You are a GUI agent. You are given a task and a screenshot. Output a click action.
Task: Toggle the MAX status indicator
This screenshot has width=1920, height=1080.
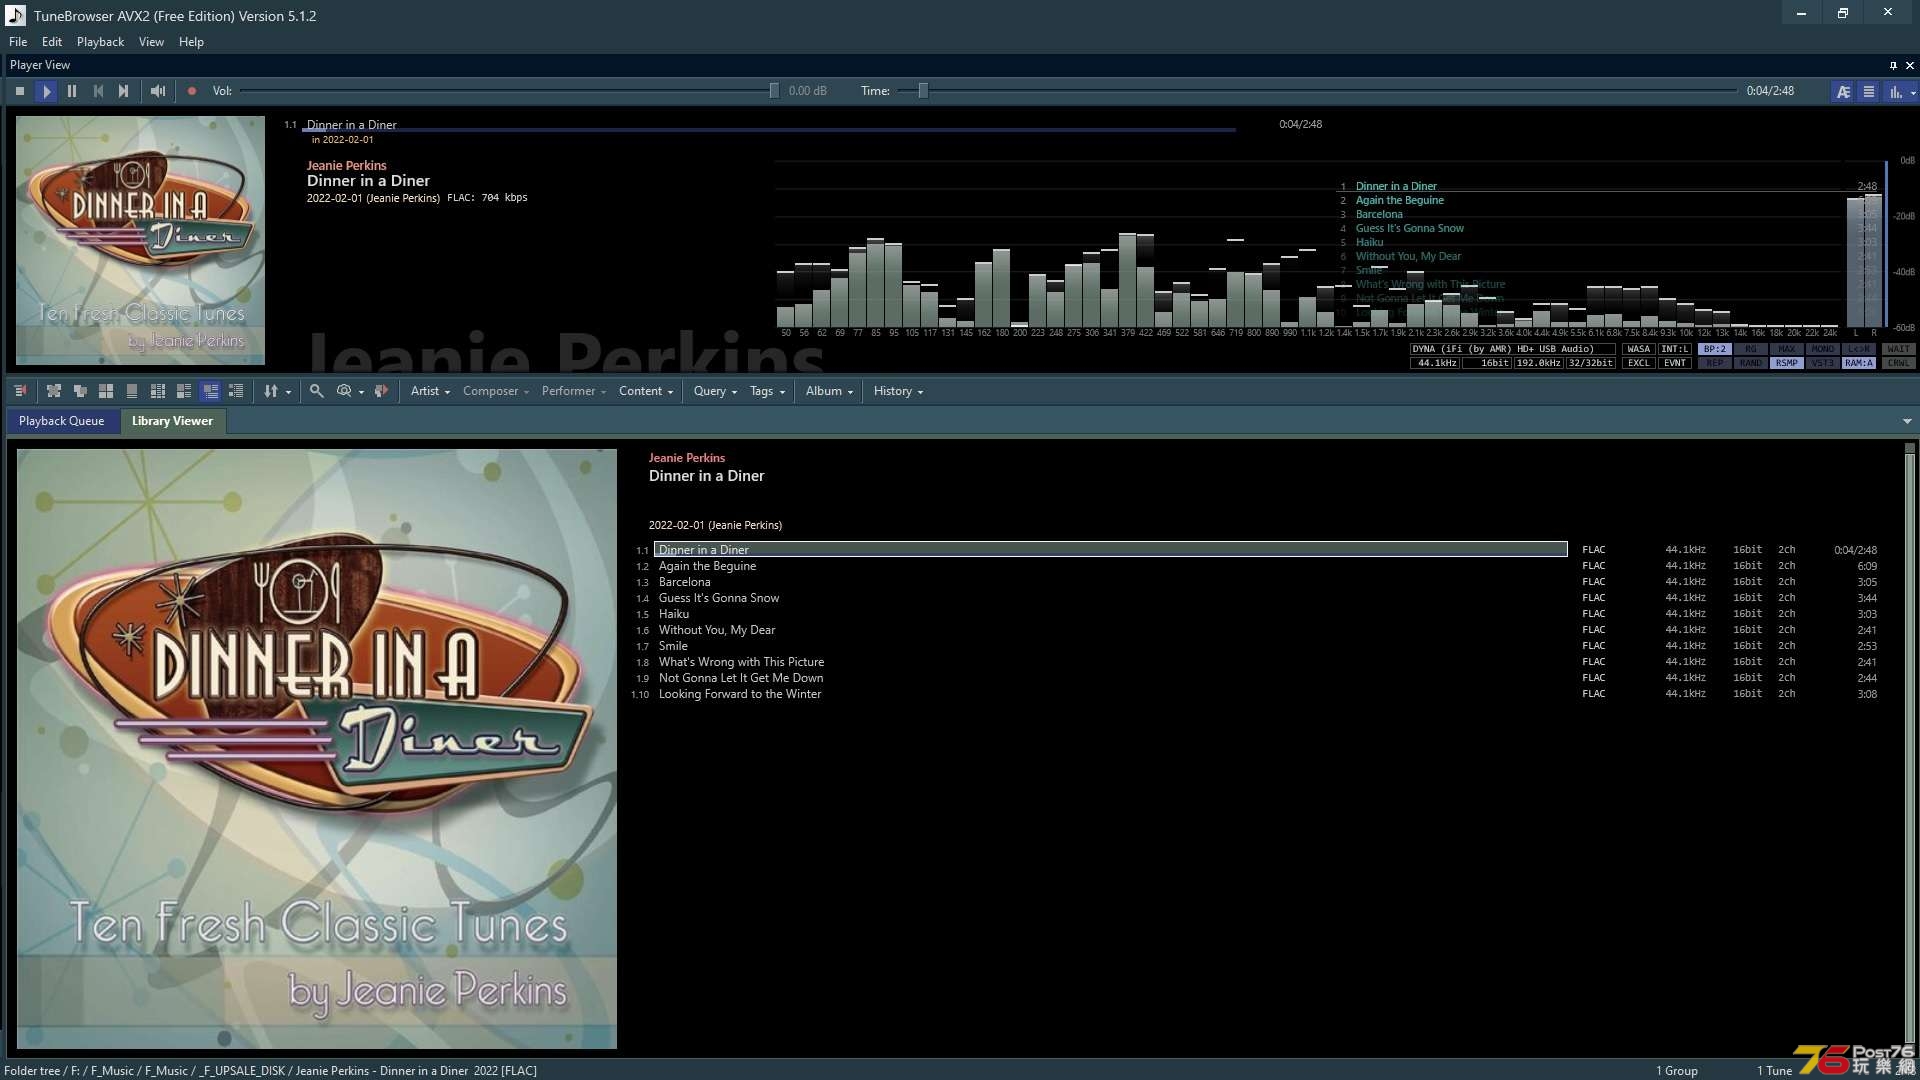click(1787, 349)
